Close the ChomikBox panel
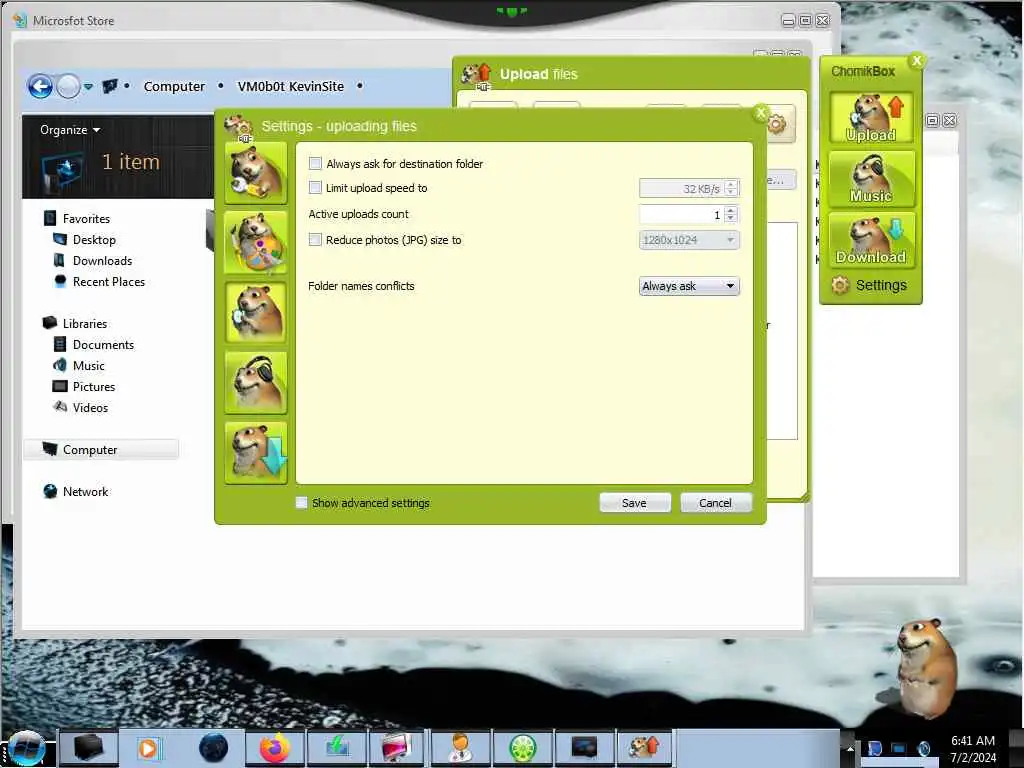 click(x=917, y=61)
